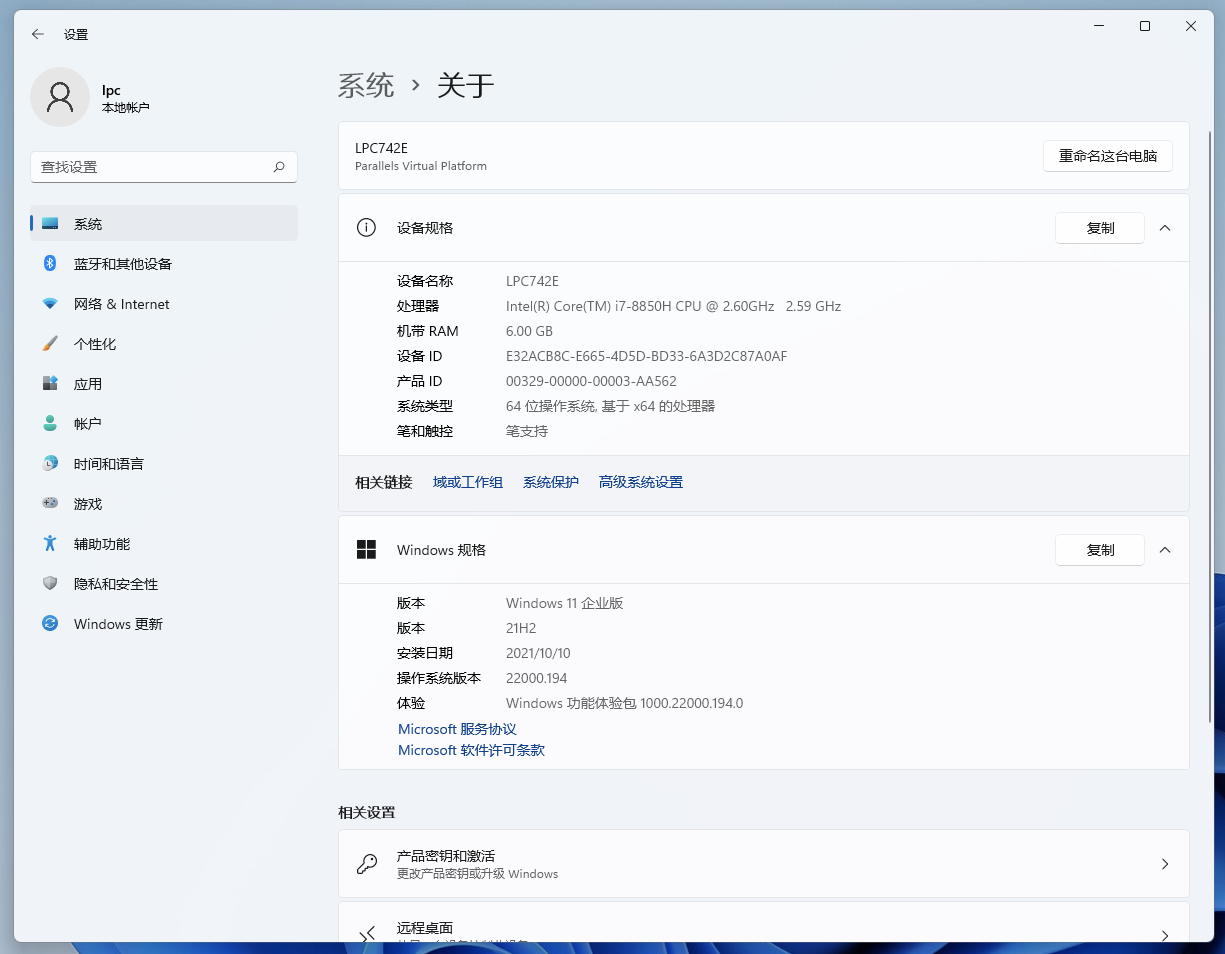Open 远程桌面 via its chevron arrow
The image size is (1225, 954).
point(1165,936)
